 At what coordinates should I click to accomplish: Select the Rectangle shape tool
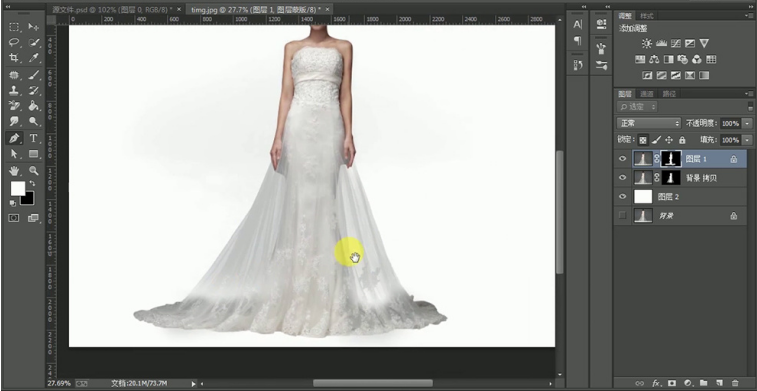tap(33, 154)
